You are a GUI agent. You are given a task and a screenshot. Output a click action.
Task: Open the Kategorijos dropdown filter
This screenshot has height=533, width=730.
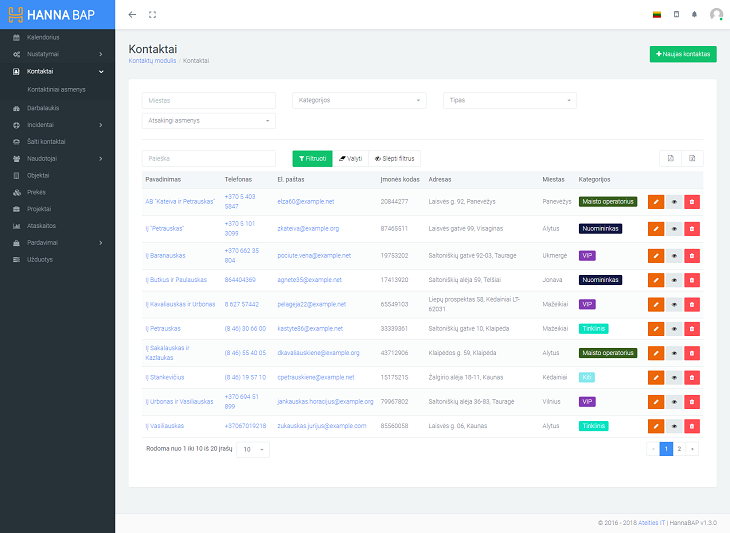click(x=359, y=100)
